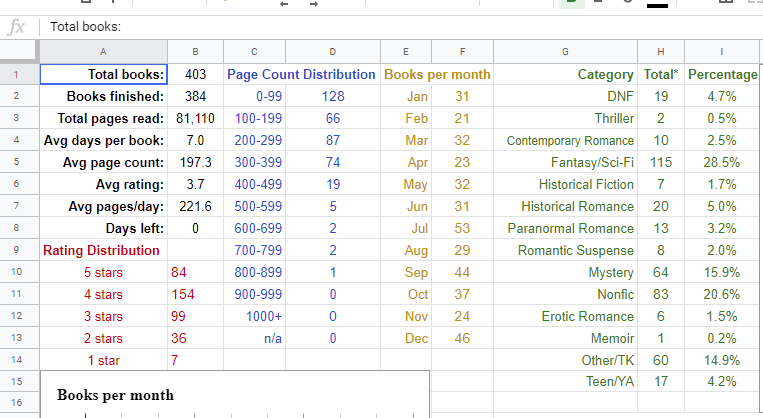
Task: Select the Books per month chart title
Action: 115,395
